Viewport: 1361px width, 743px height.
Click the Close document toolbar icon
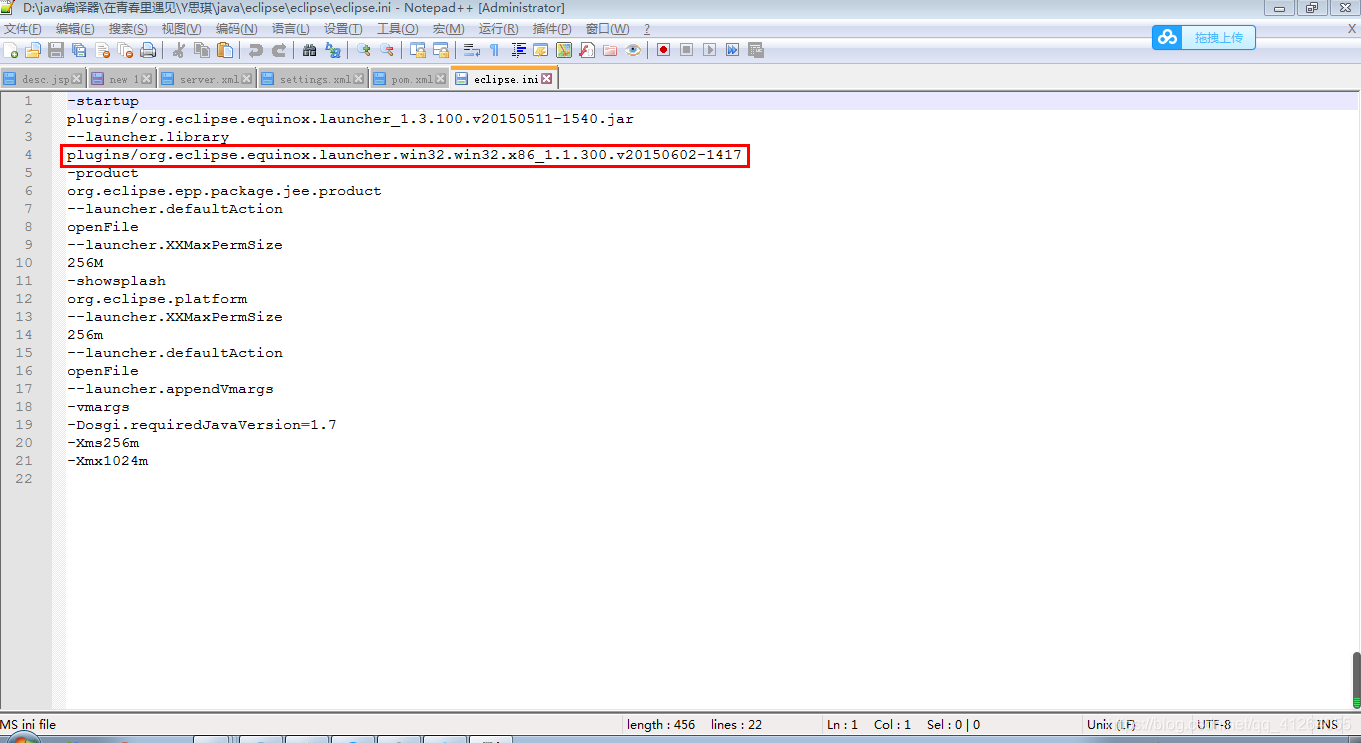102,50
